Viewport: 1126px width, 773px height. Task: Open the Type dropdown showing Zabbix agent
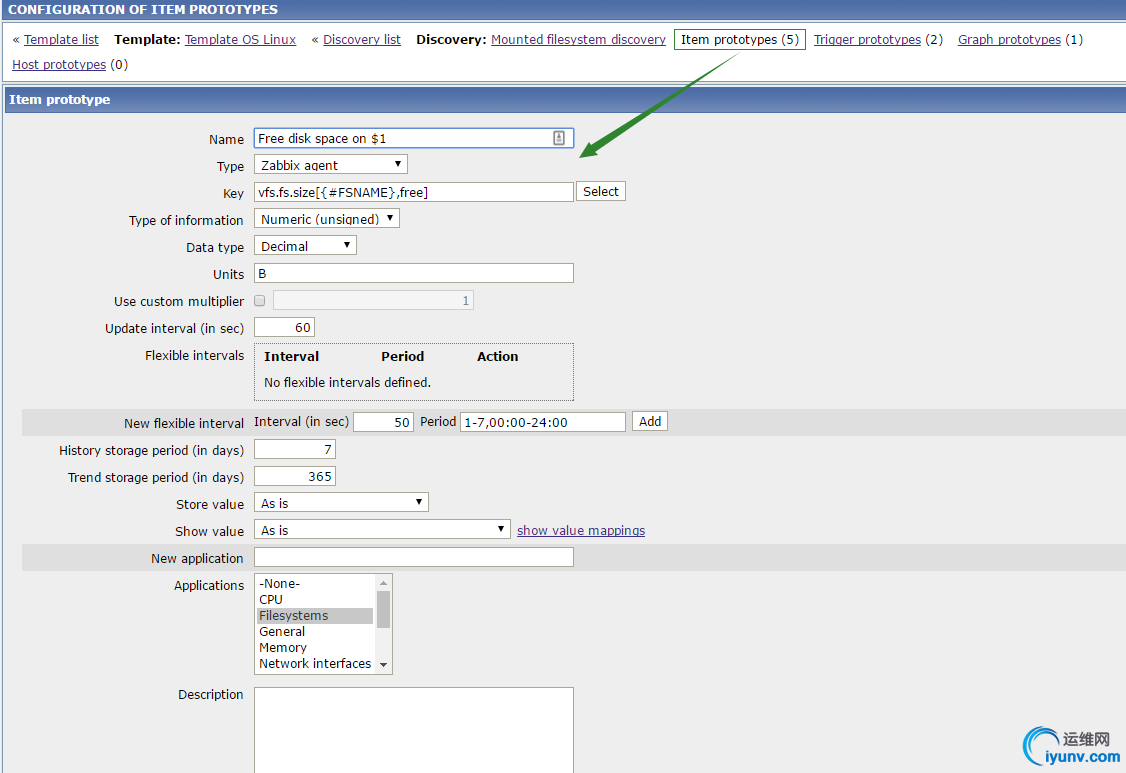tap(331, 165)
